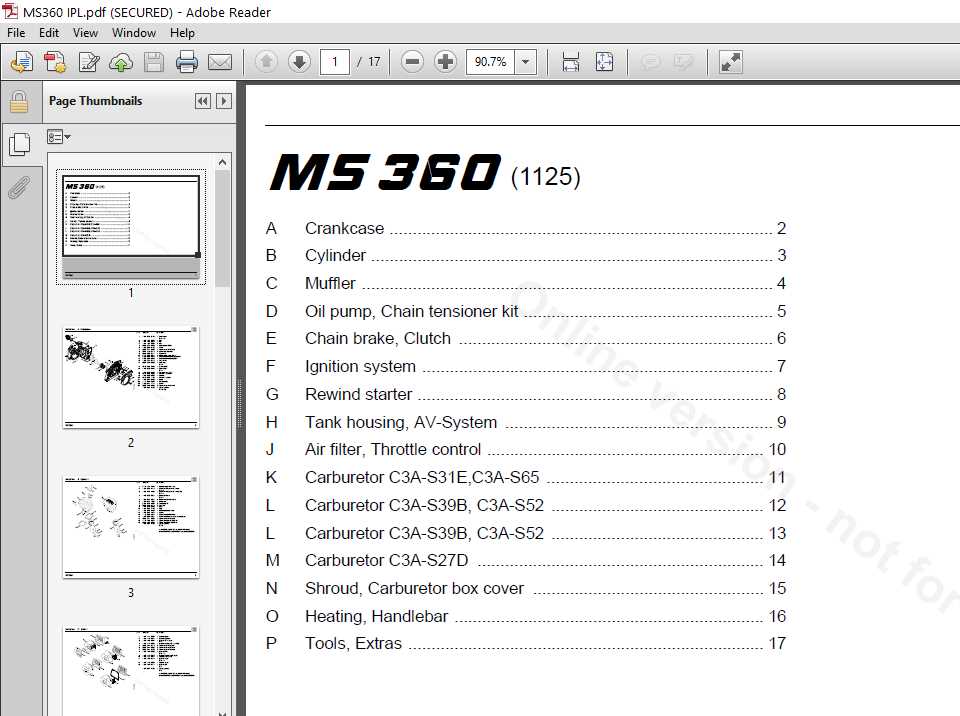
Task: Click the zoom out minus button
Action: [413, 61]
